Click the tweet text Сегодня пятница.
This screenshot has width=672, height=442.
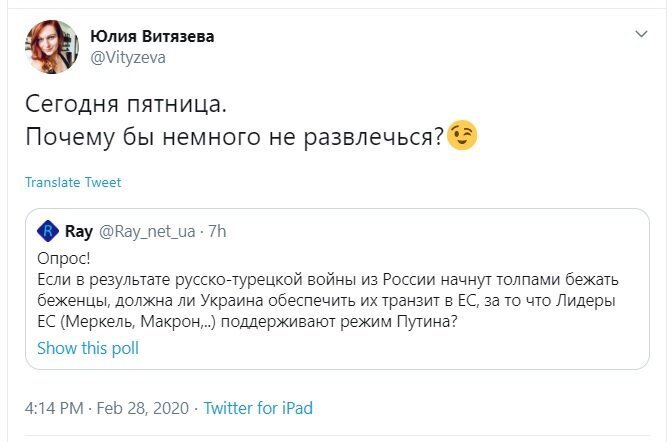click(x=126, y=104)
